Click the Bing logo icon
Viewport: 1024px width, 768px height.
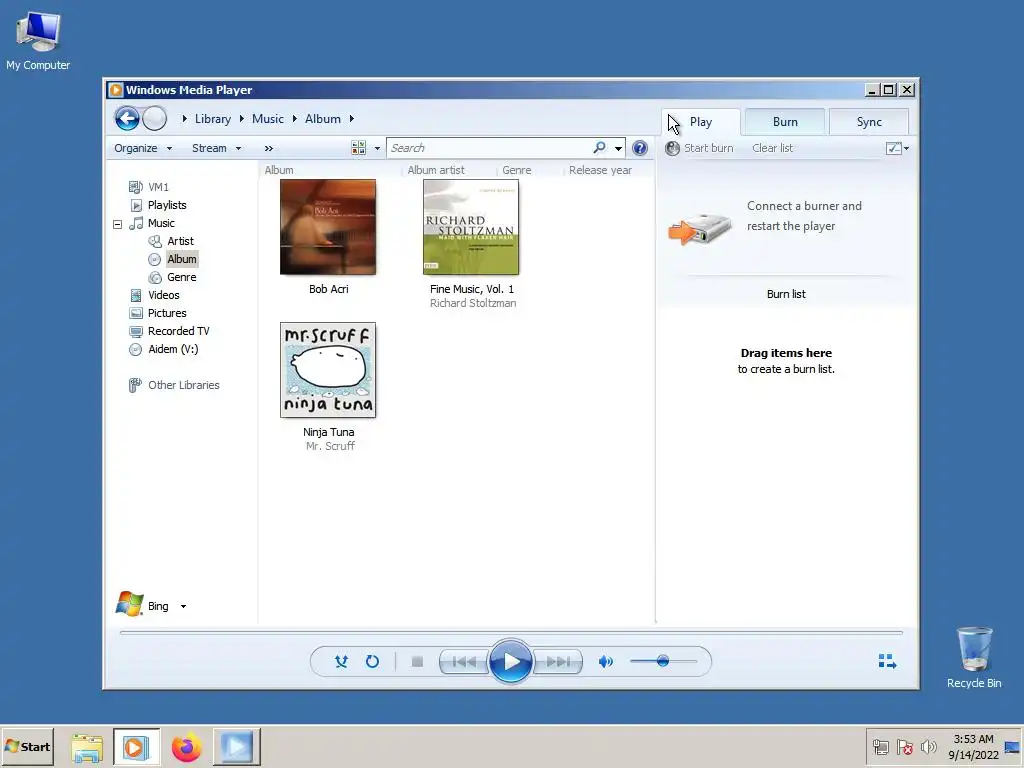(129, 604)
